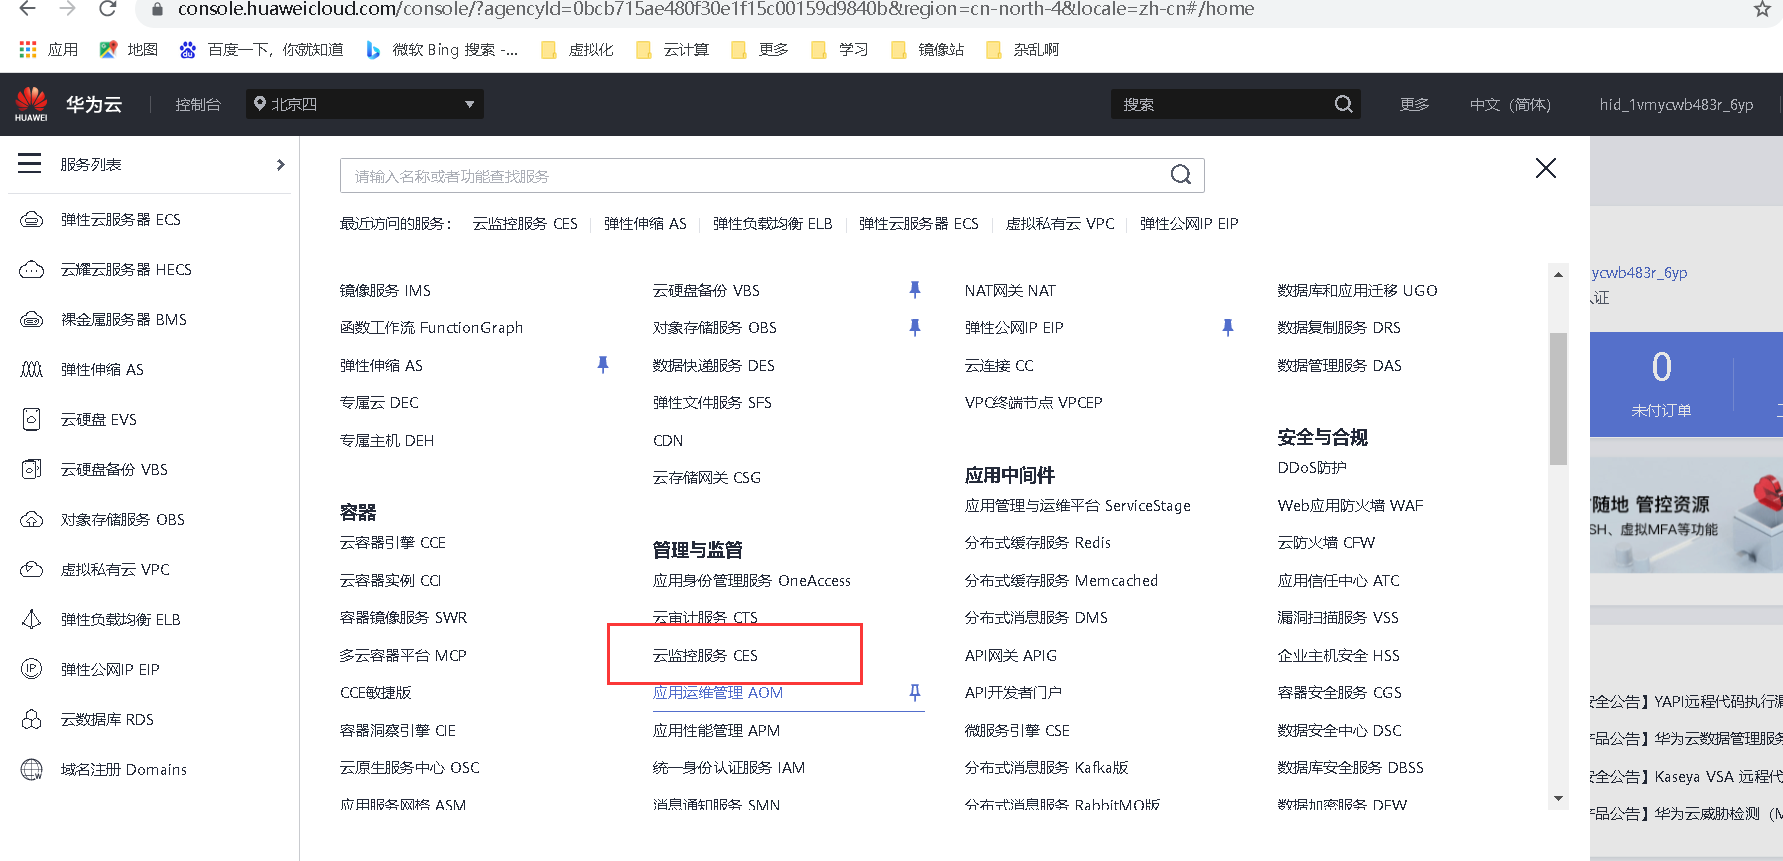This screenshot has height=861, width=1783.
Task: Close the service list panel with X
Action: (x=1546, y=168)
